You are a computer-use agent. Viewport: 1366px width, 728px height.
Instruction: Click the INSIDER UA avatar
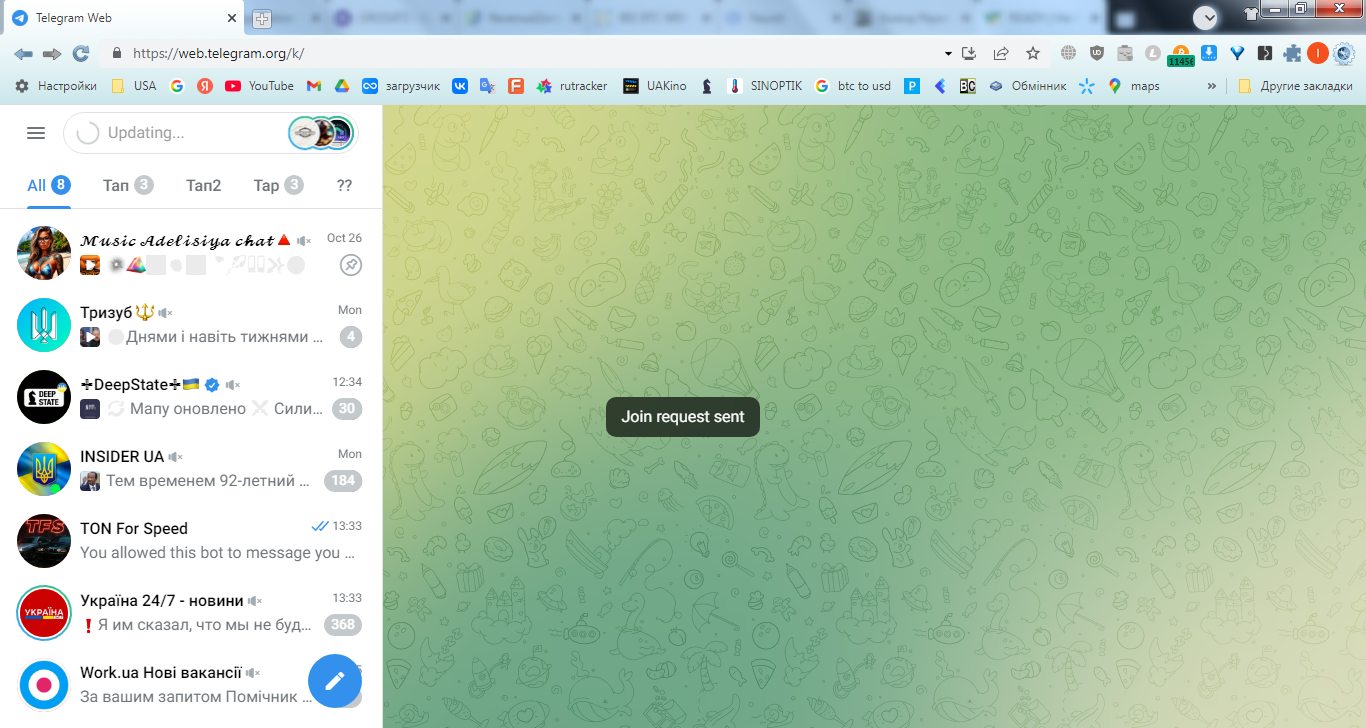(44, 469)
